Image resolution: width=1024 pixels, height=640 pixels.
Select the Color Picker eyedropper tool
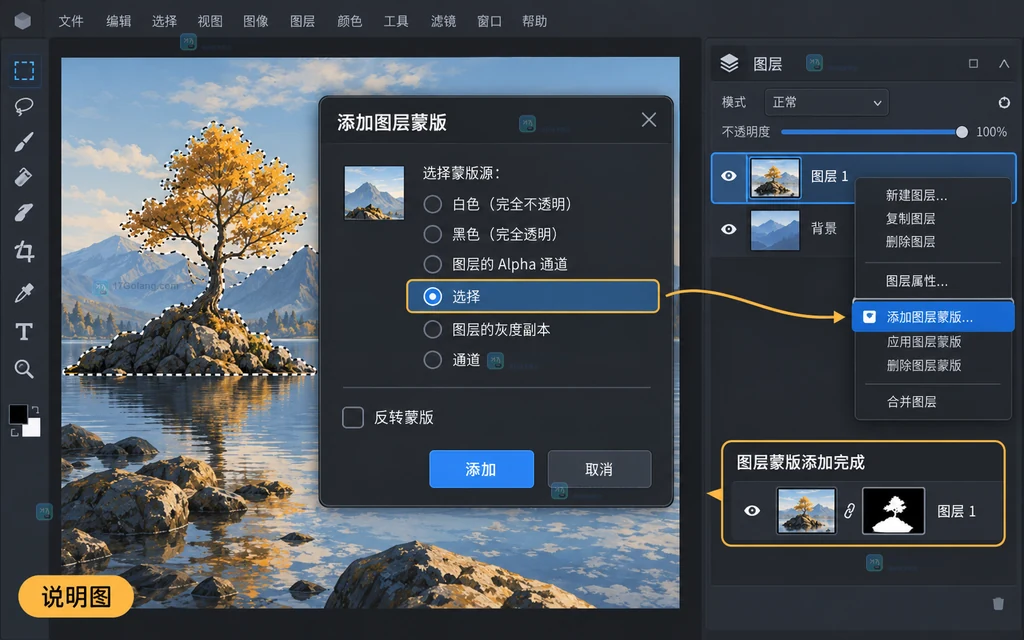pos(24,293)
